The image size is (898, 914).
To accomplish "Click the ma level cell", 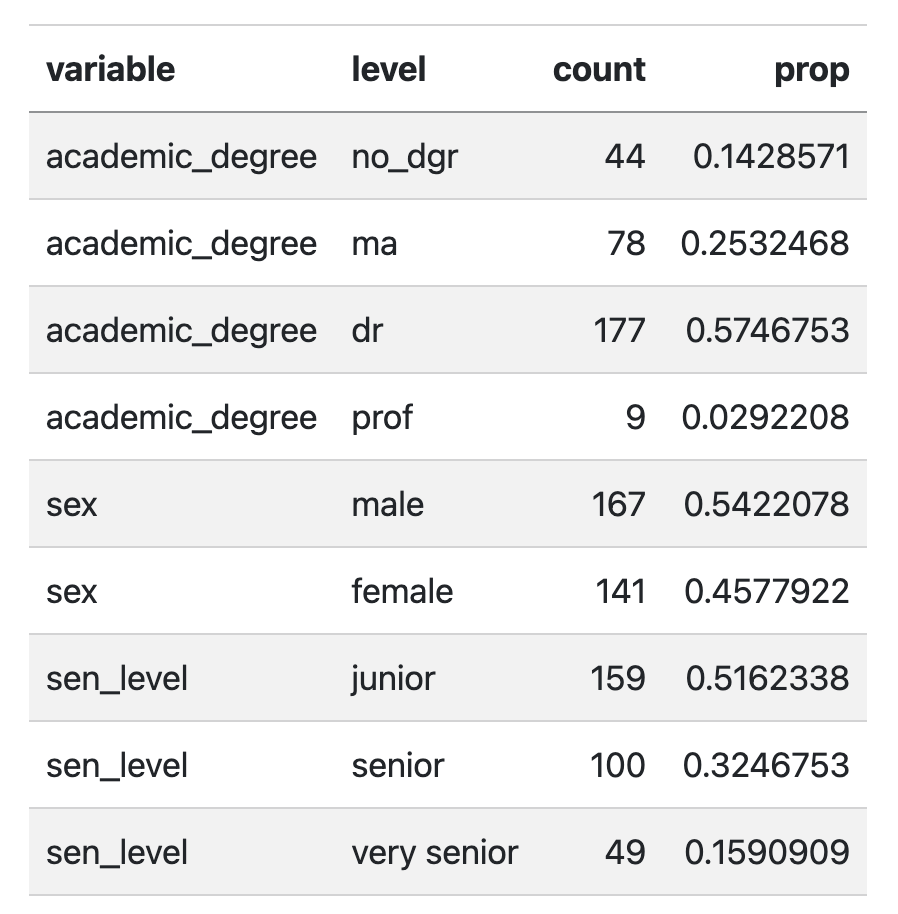I will click(x=375, y=244).
